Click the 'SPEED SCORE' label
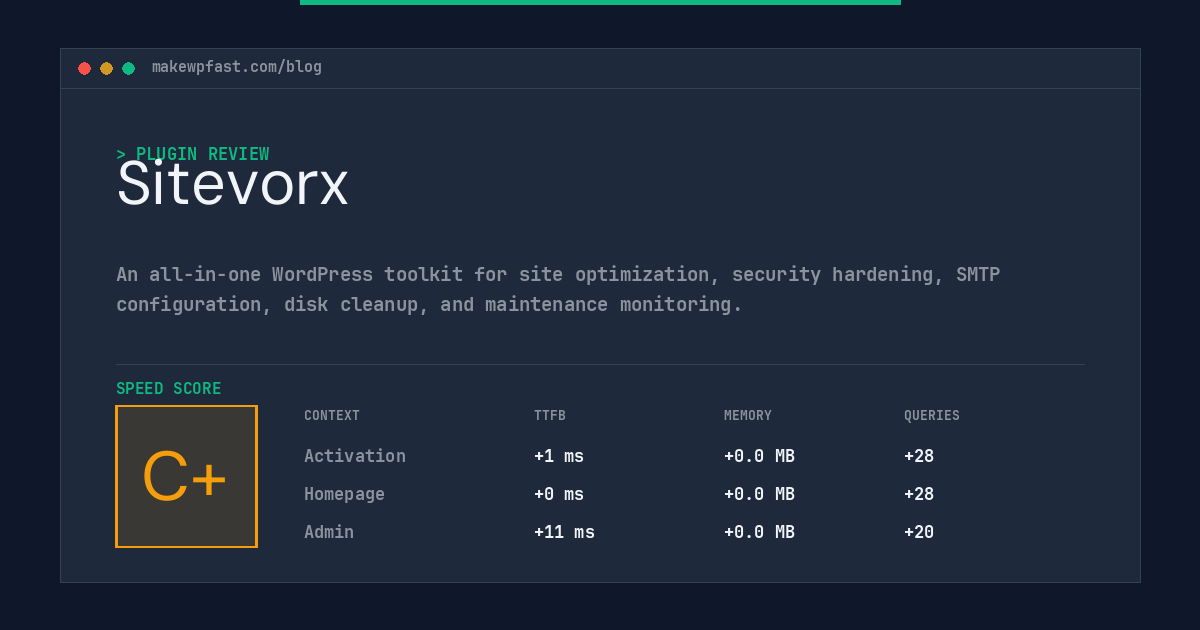The height and width of the screenshot is (630, 1200). tap(169, 389)
